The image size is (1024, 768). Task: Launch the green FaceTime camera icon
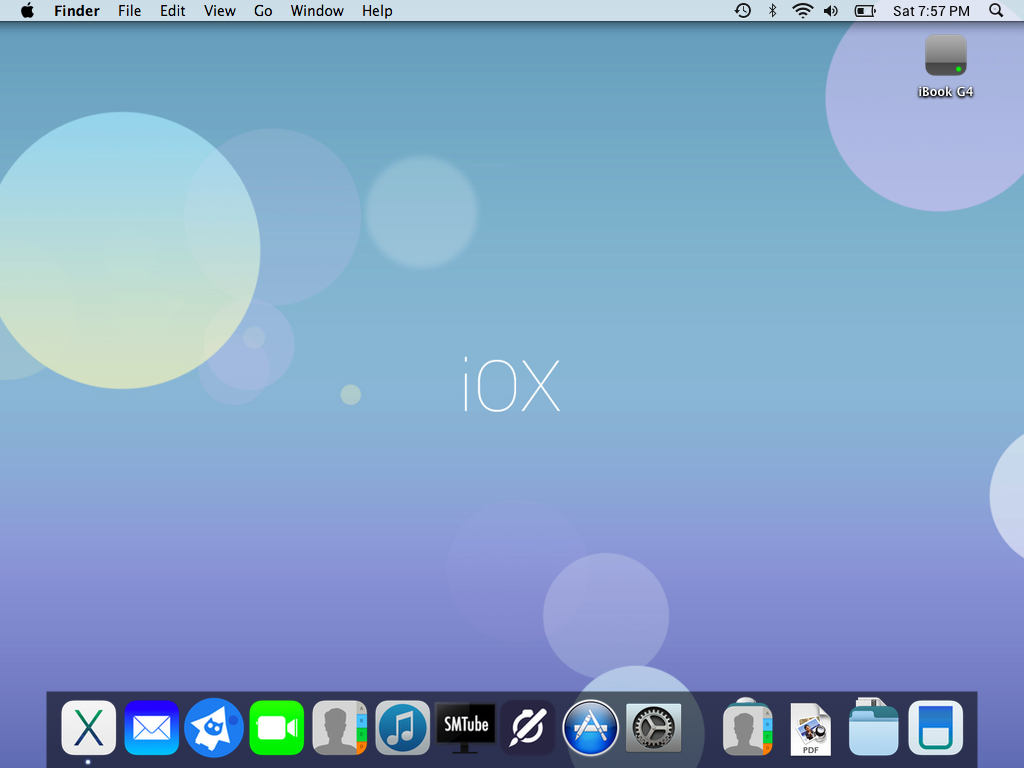point(277,728)
